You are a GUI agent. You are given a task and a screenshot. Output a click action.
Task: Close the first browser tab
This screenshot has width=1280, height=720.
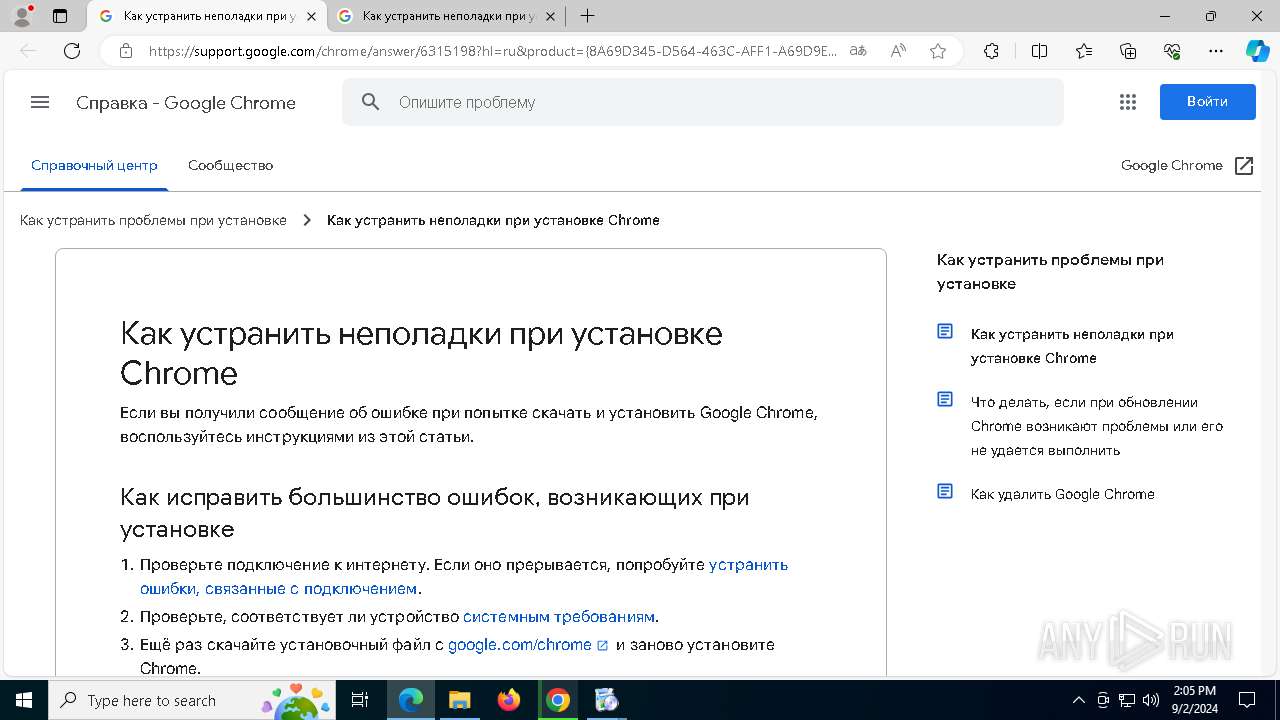pyautogui.click(x=311, y=16)
